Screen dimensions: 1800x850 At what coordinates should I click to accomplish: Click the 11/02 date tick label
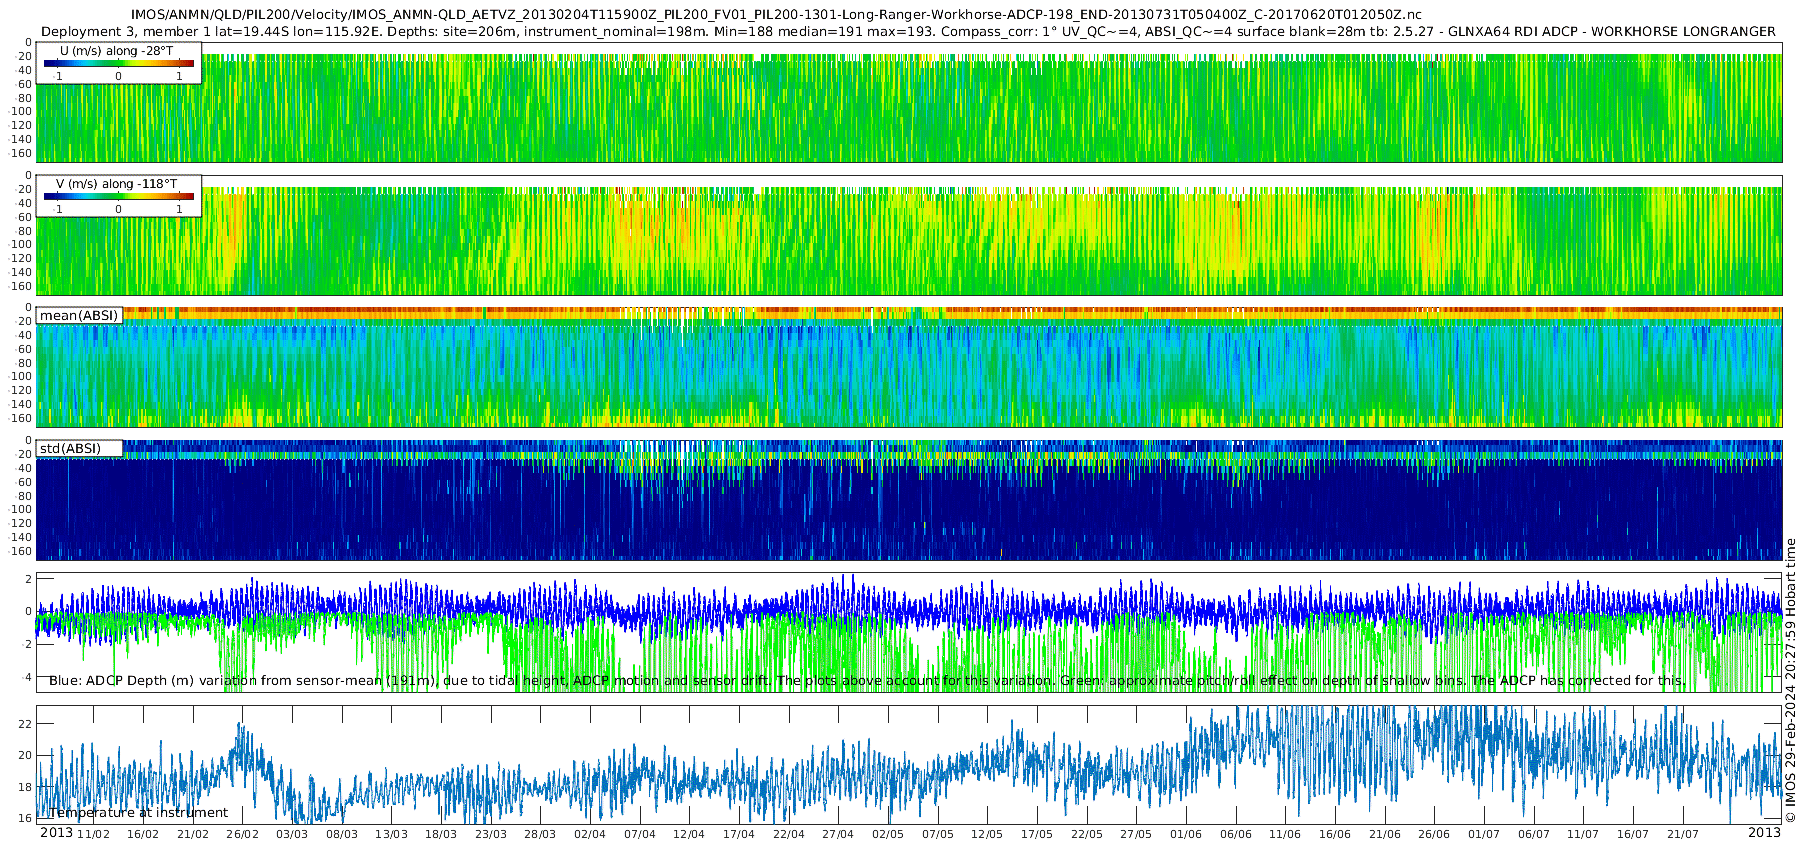click(x=94, y=834)
